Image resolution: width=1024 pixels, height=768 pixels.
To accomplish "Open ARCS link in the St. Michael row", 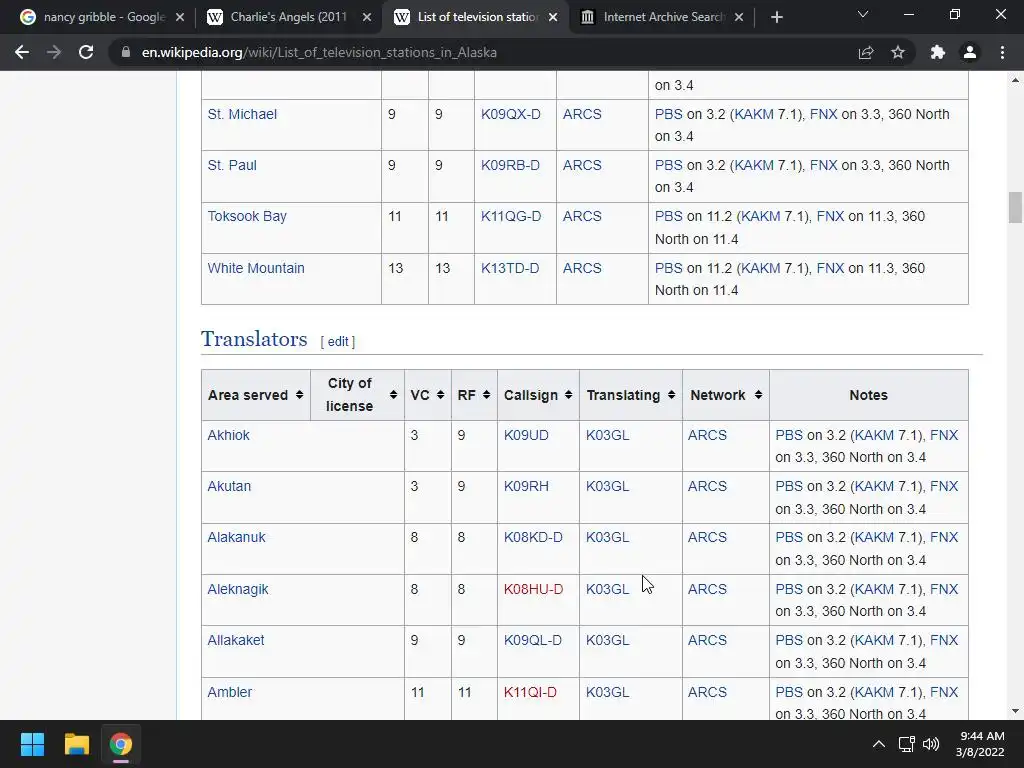I will coord(582,114).
